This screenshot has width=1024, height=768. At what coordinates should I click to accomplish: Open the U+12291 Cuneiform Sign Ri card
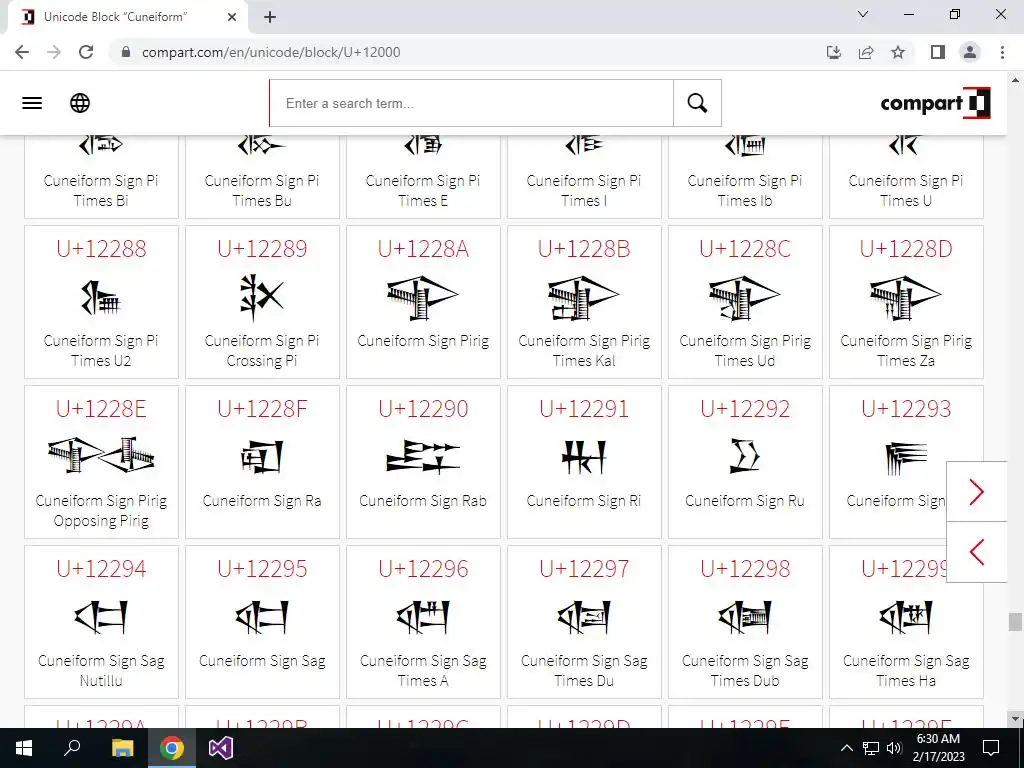point(584,462)
